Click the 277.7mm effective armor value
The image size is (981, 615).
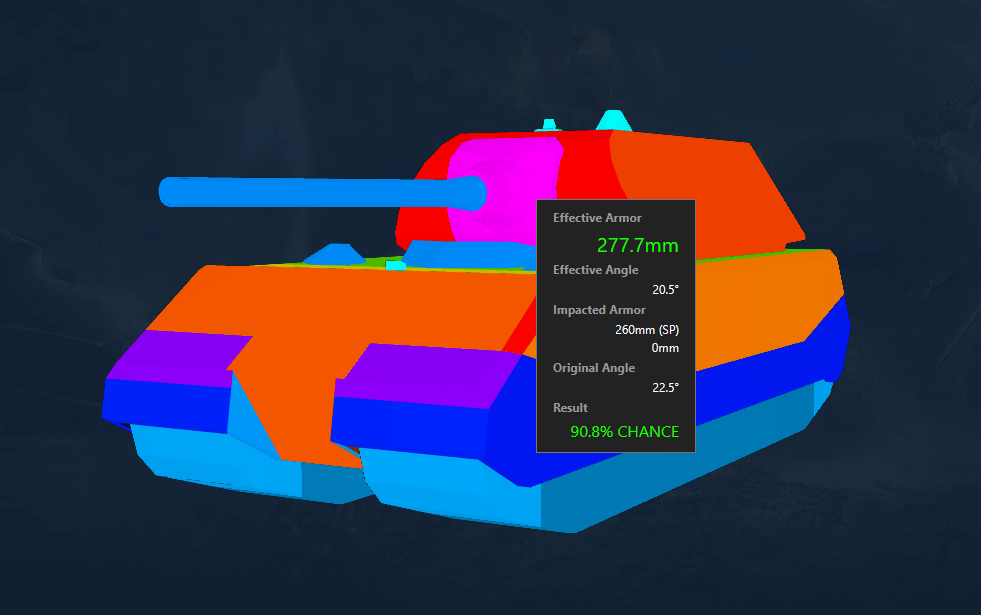click(x=637, y=245)
